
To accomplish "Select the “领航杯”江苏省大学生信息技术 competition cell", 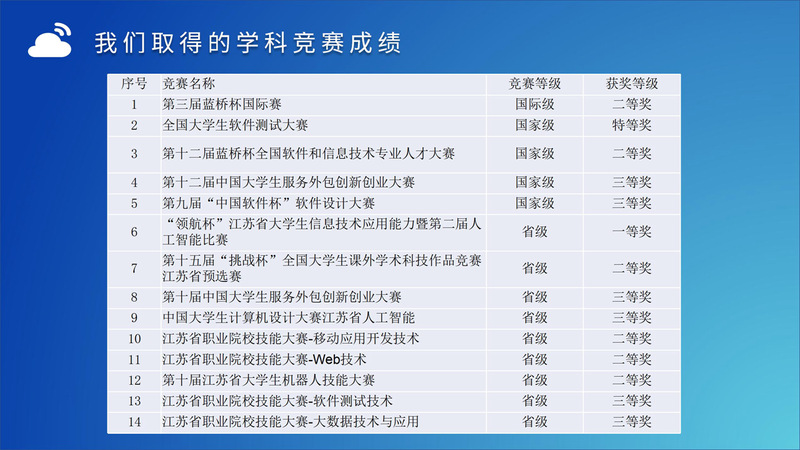I will 322,232.
